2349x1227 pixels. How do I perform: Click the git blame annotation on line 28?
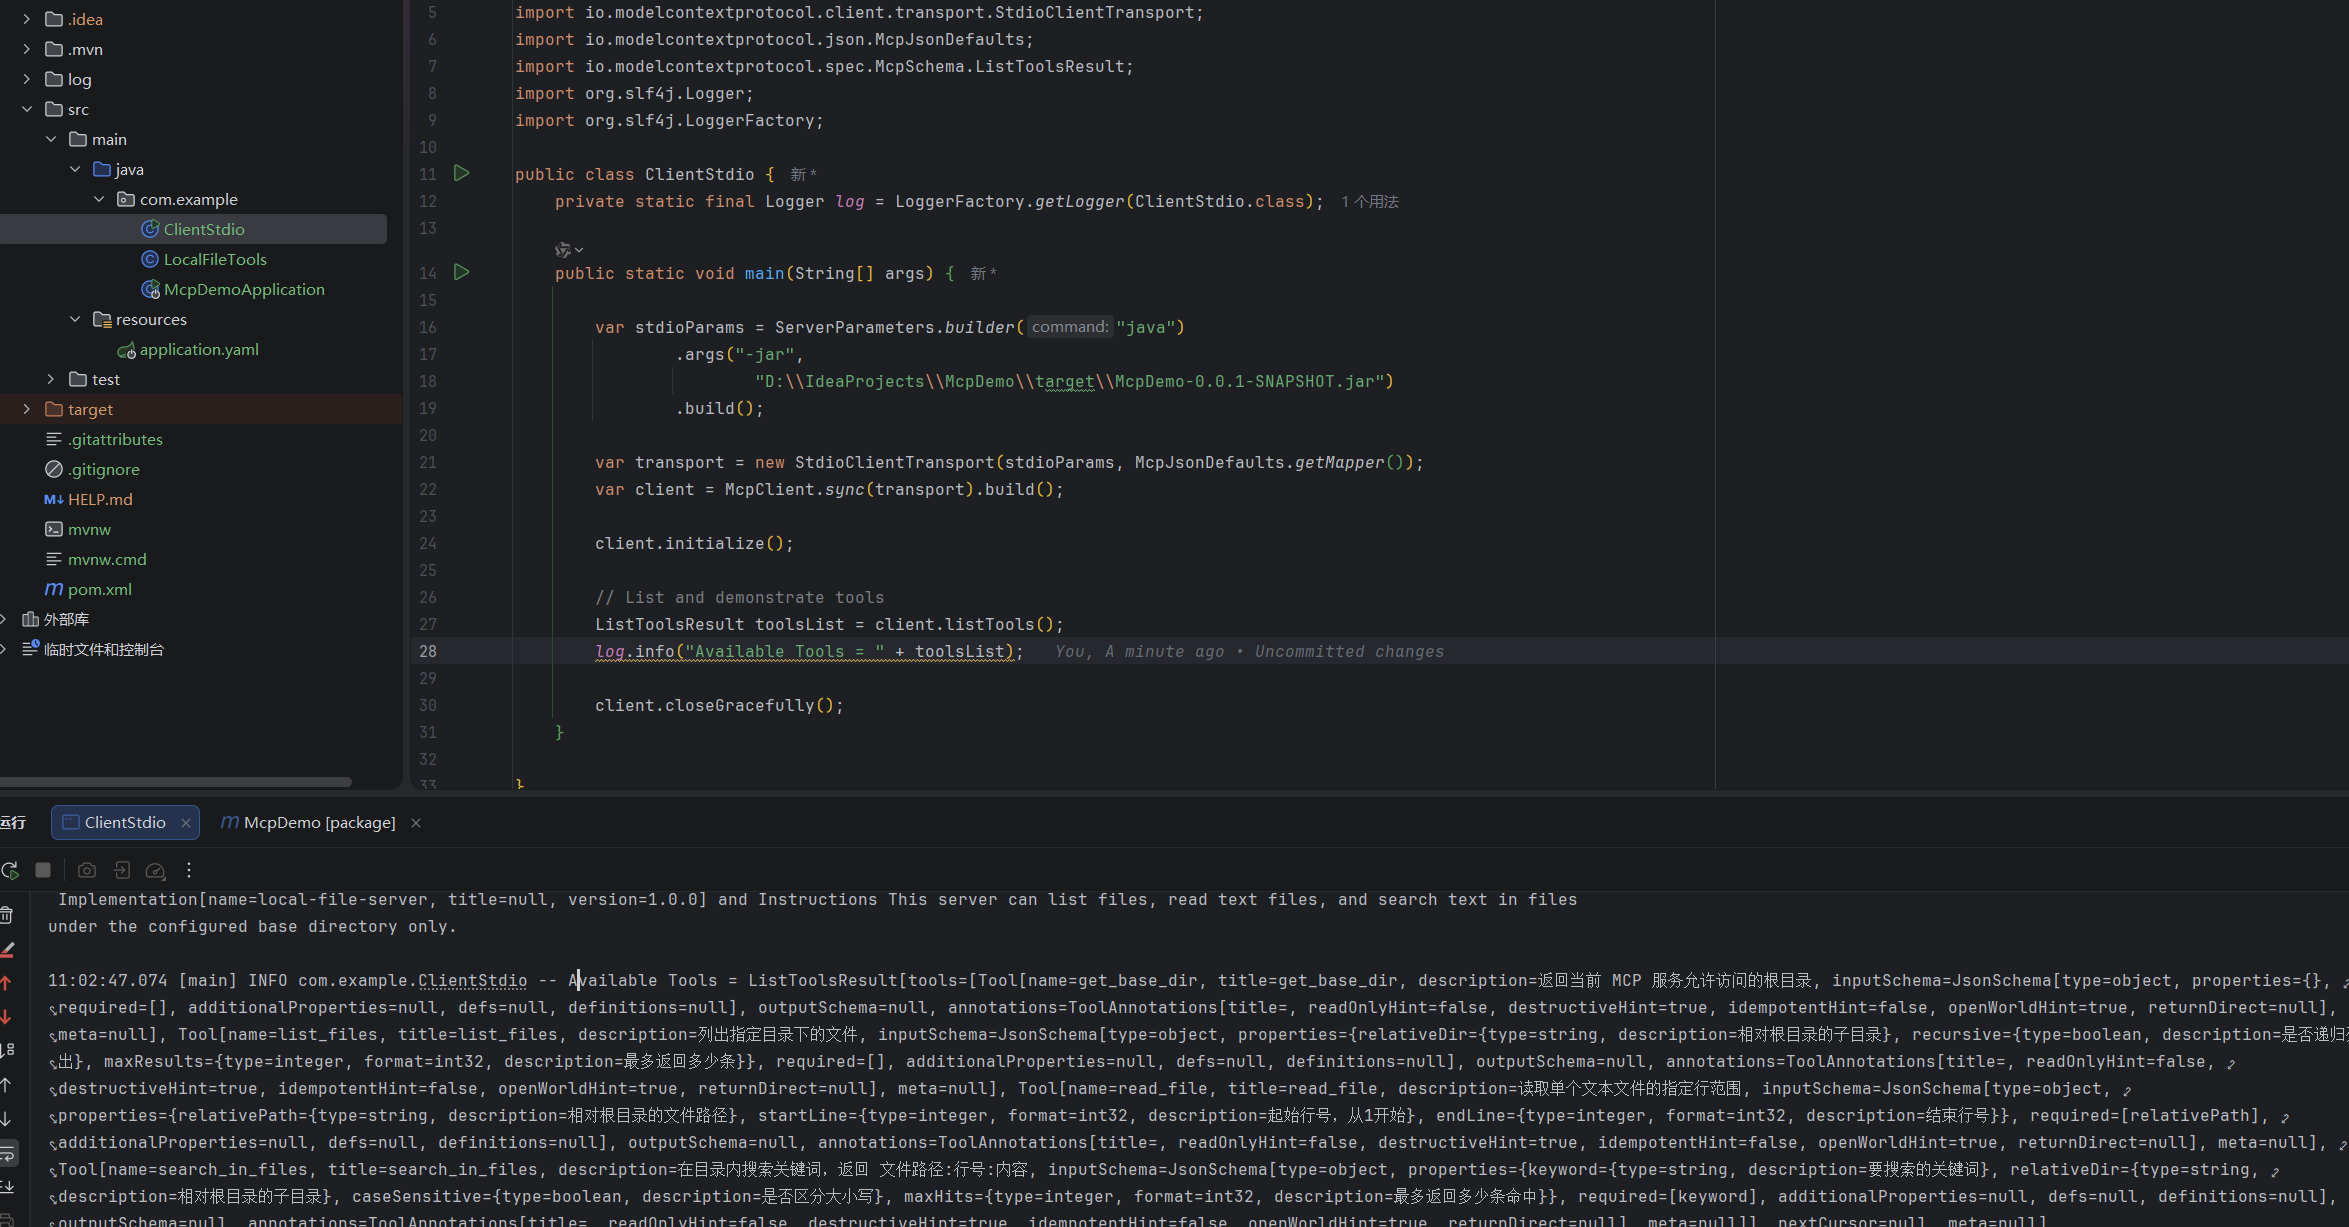1249,652
